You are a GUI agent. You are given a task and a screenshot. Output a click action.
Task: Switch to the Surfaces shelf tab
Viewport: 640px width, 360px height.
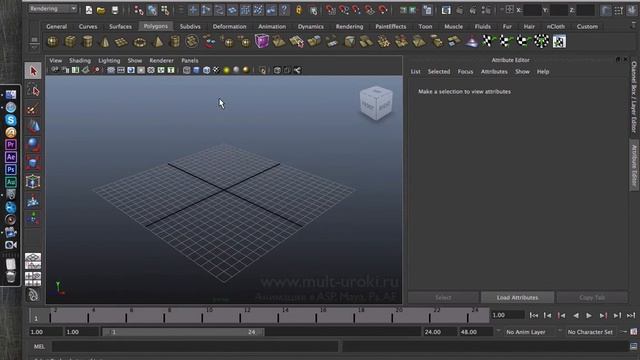pos(120,27)
